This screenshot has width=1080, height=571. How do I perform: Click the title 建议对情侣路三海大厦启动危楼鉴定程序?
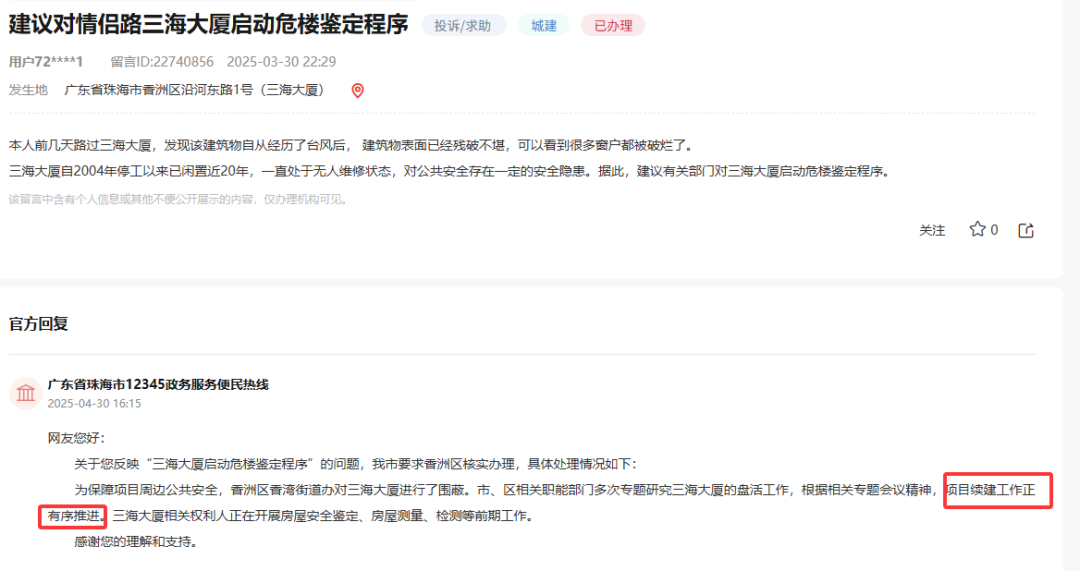pos(208,25)
